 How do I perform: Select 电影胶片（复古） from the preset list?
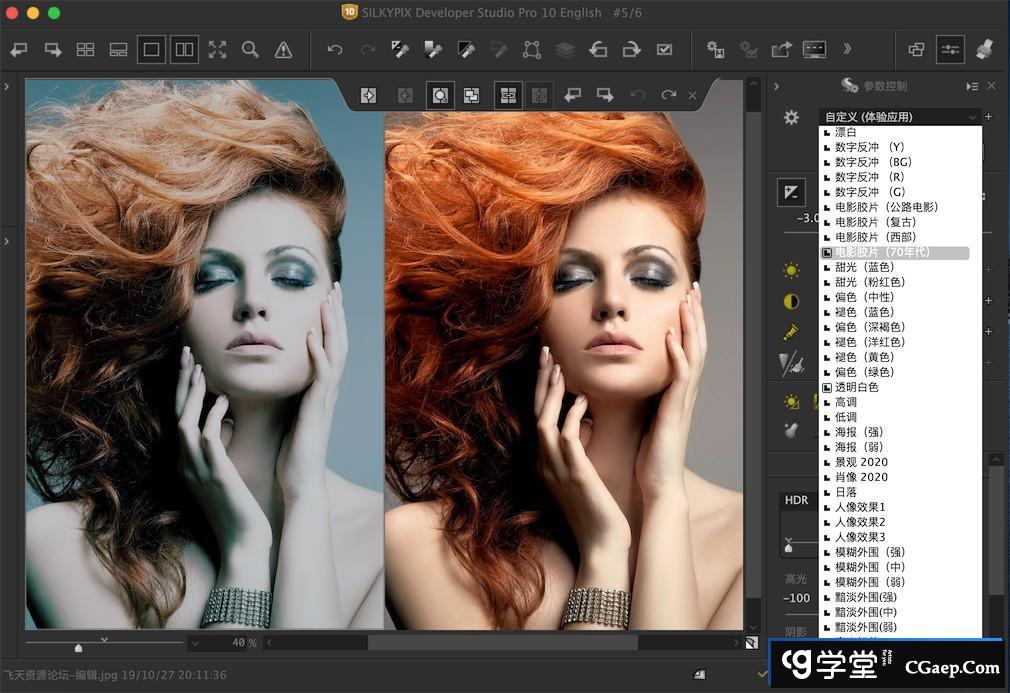pos(876,222)
